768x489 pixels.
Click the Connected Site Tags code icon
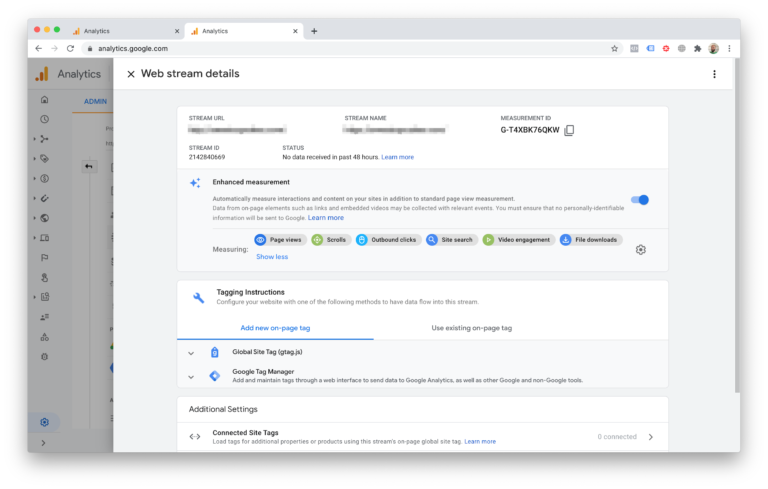(x=195, y=437)
